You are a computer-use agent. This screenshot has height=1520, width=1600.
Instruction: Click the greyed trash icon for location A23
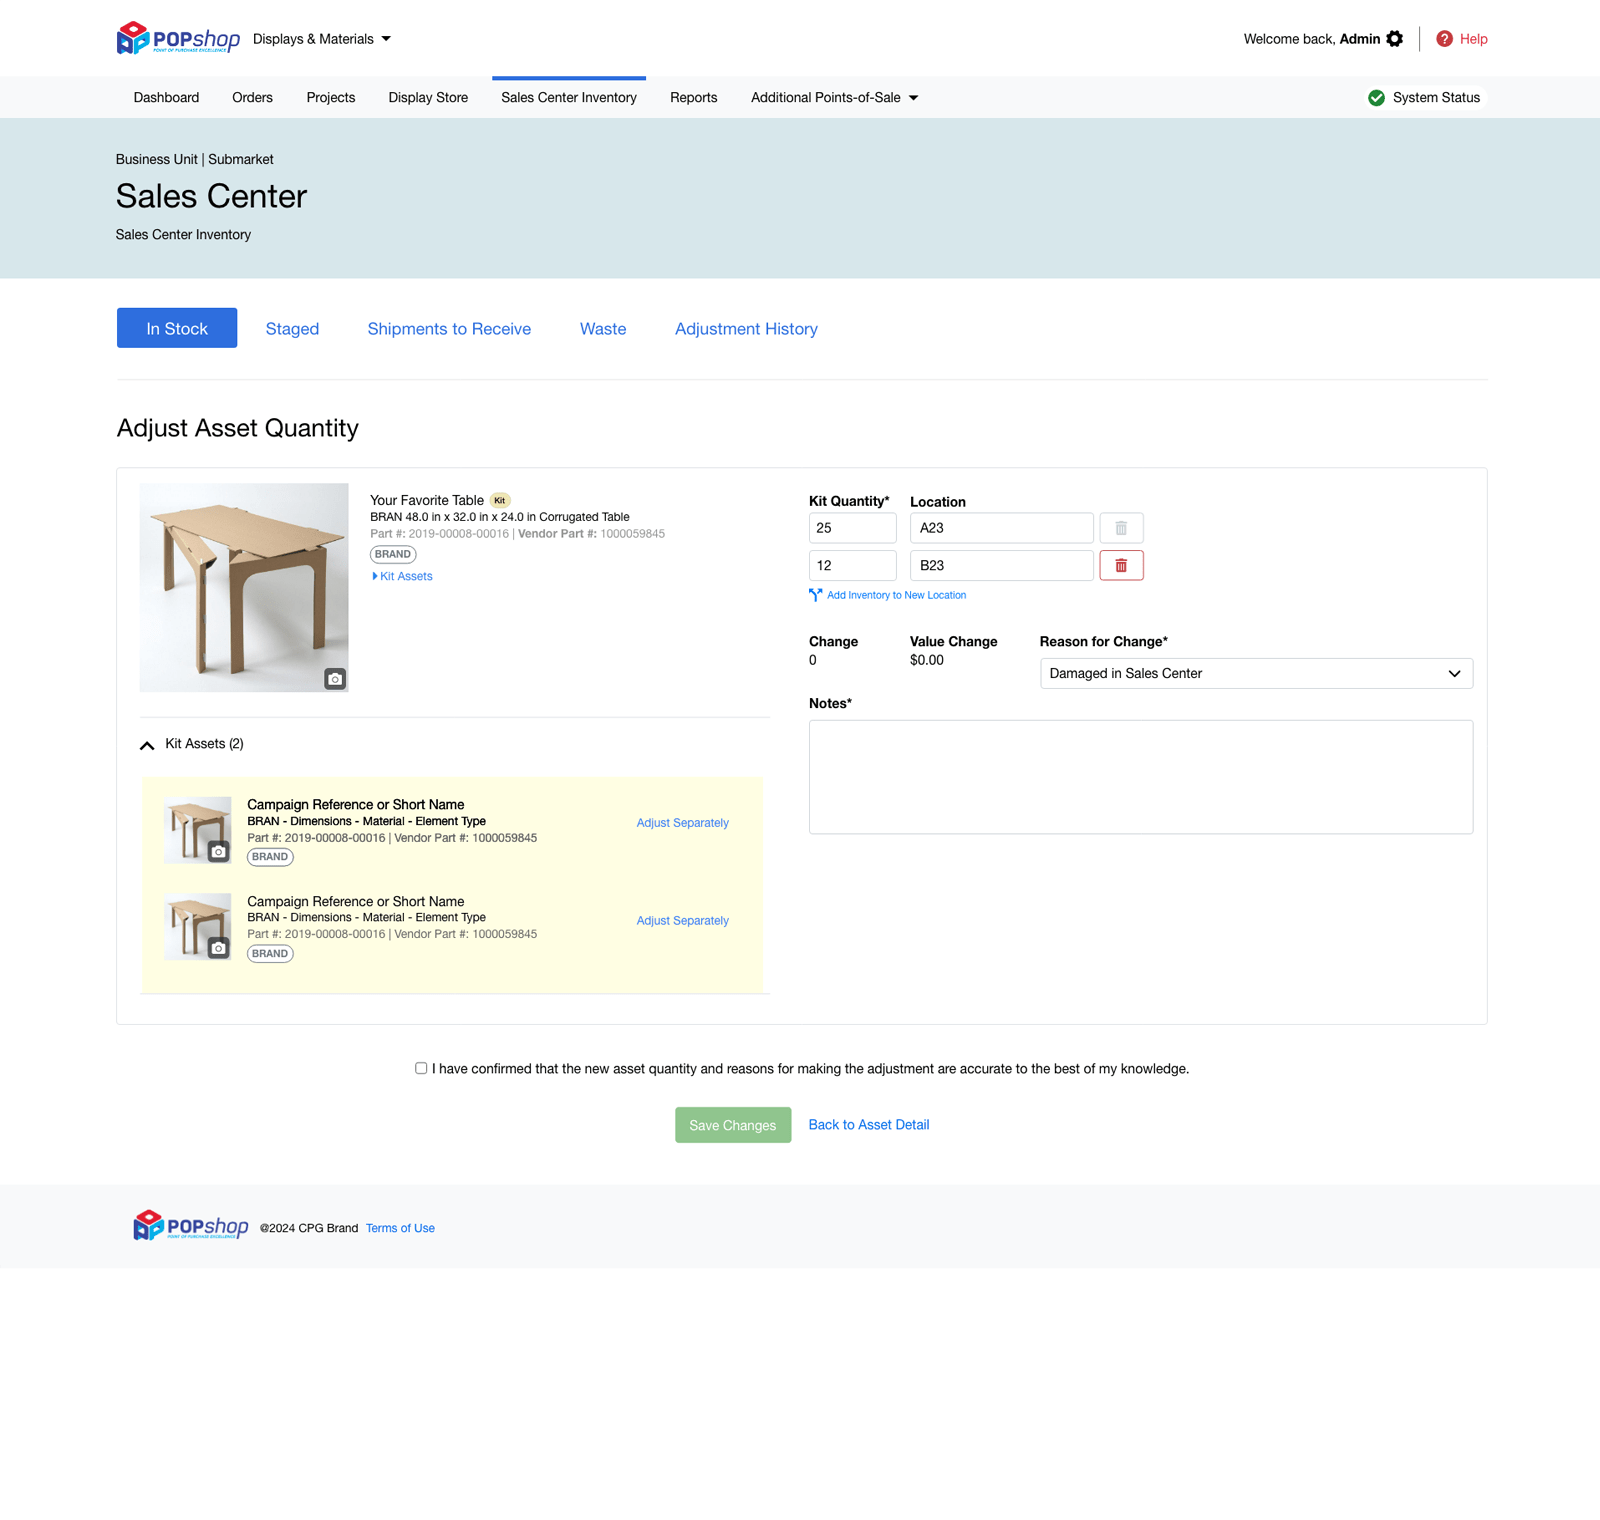tap(1121, 528)
